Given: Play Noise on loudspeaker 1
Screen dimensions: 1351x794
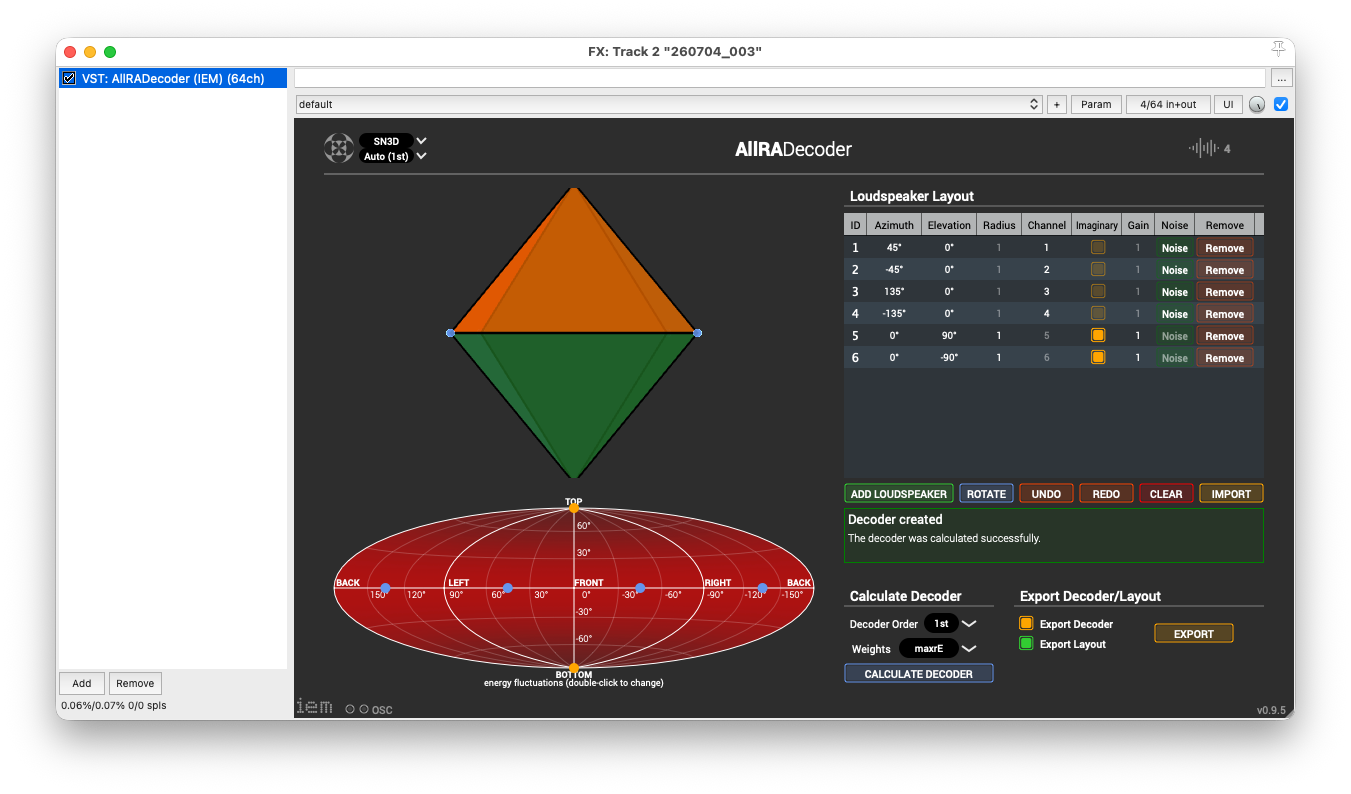Looking at the screenshot, I should click(1175, 248).
